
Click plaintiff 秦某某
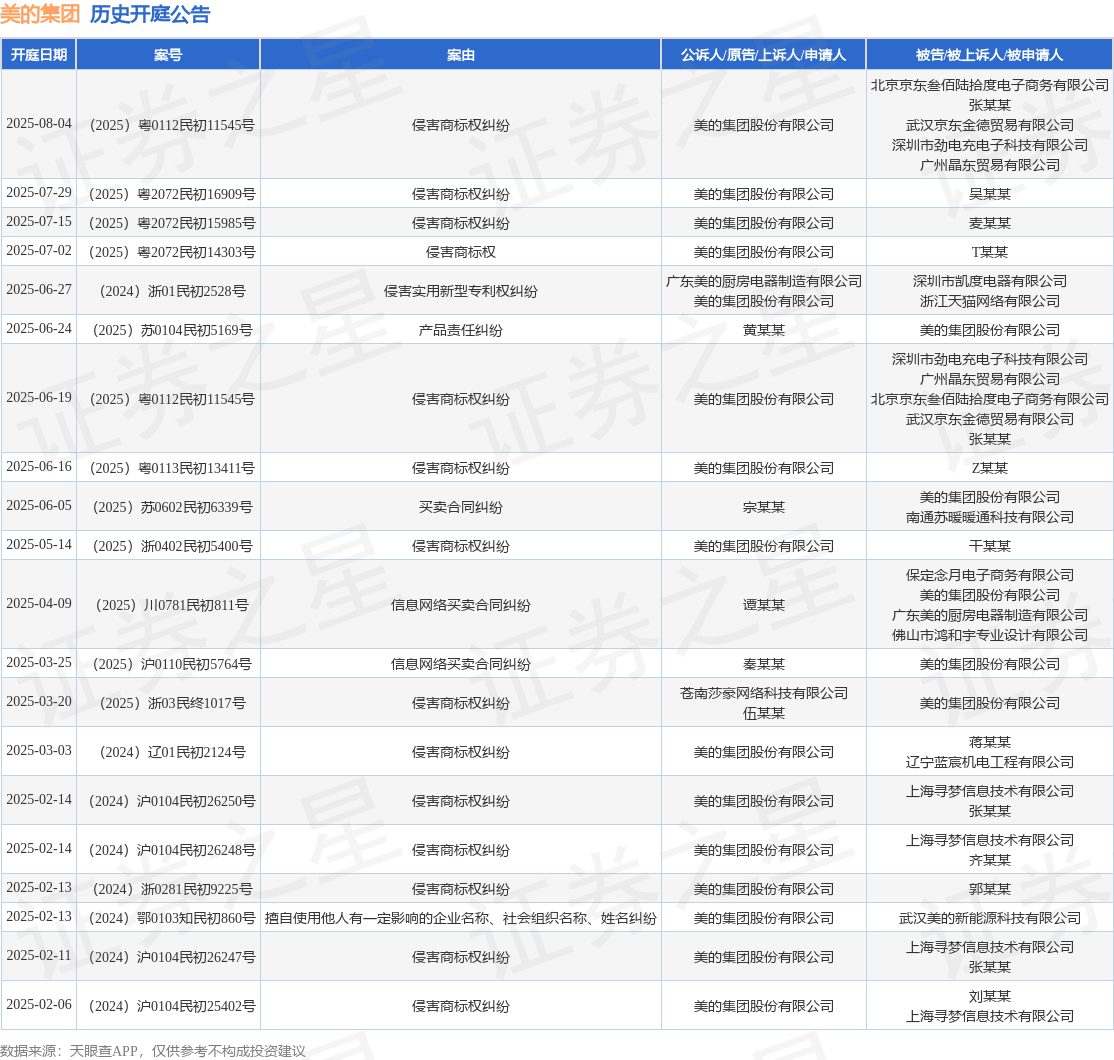pos(764,664)
